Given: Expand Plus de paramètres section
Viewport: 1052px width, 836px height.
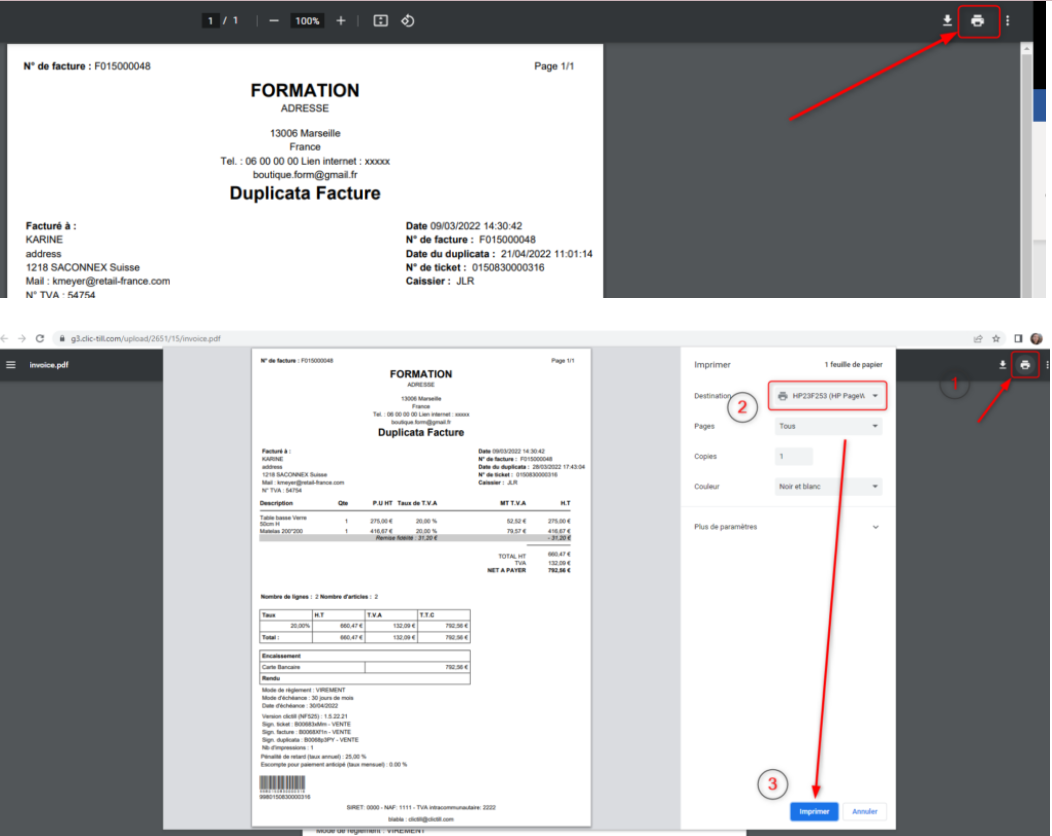Looking at the screenshot, I should tap(786, 527).
